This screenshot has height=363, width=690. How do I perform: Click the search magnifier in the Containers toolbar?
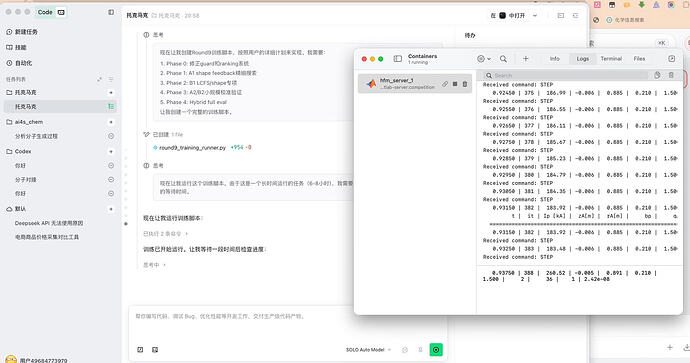coord(503,59)
